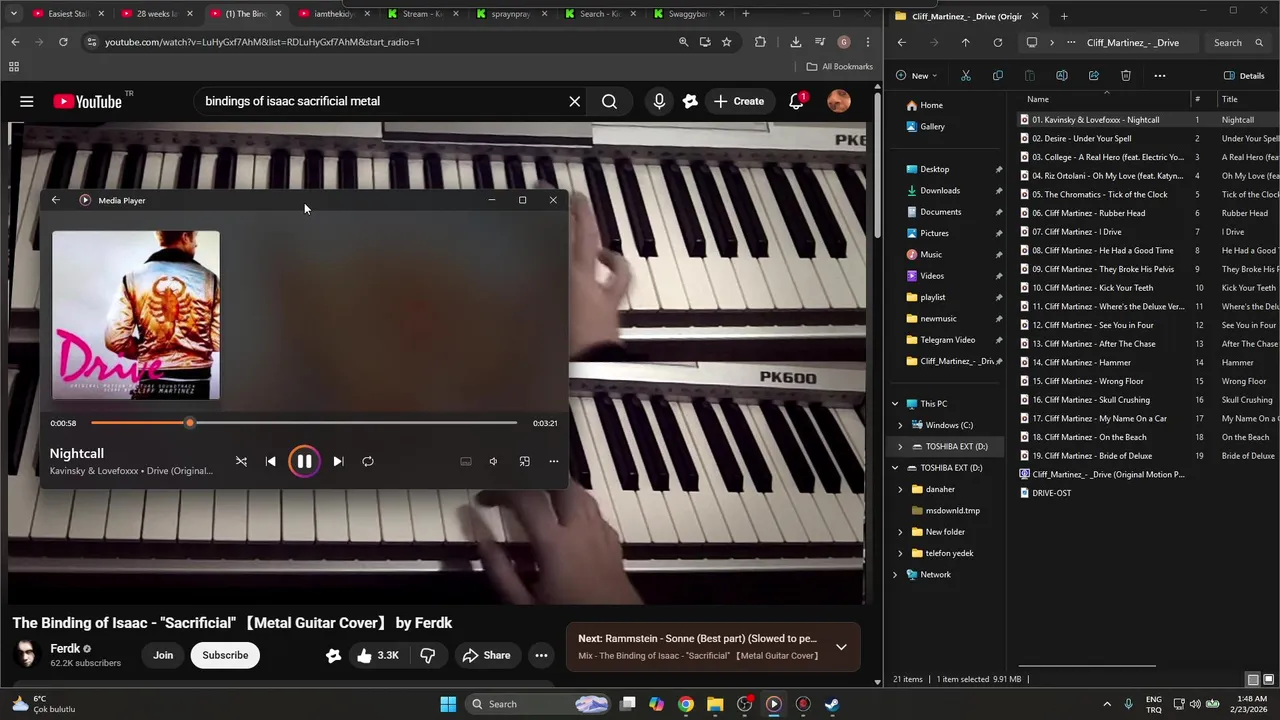
Task: Start YouTube voice search microphone
Action: point(659,101)
